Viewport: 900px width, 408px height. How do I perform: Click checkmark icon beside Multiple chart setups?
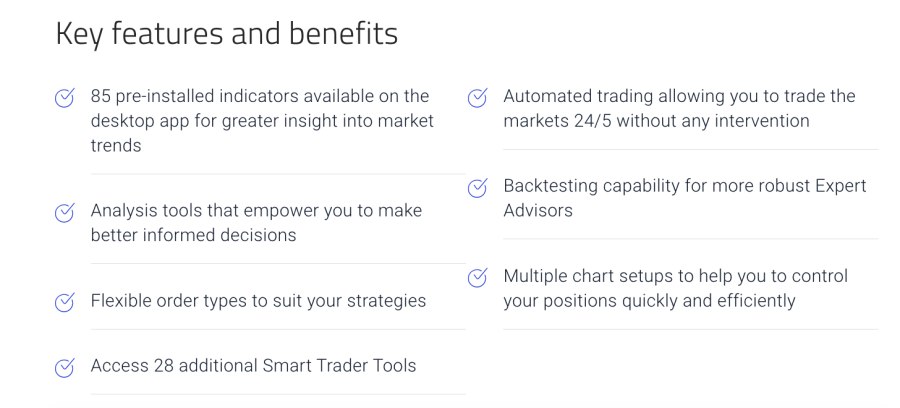477,277
